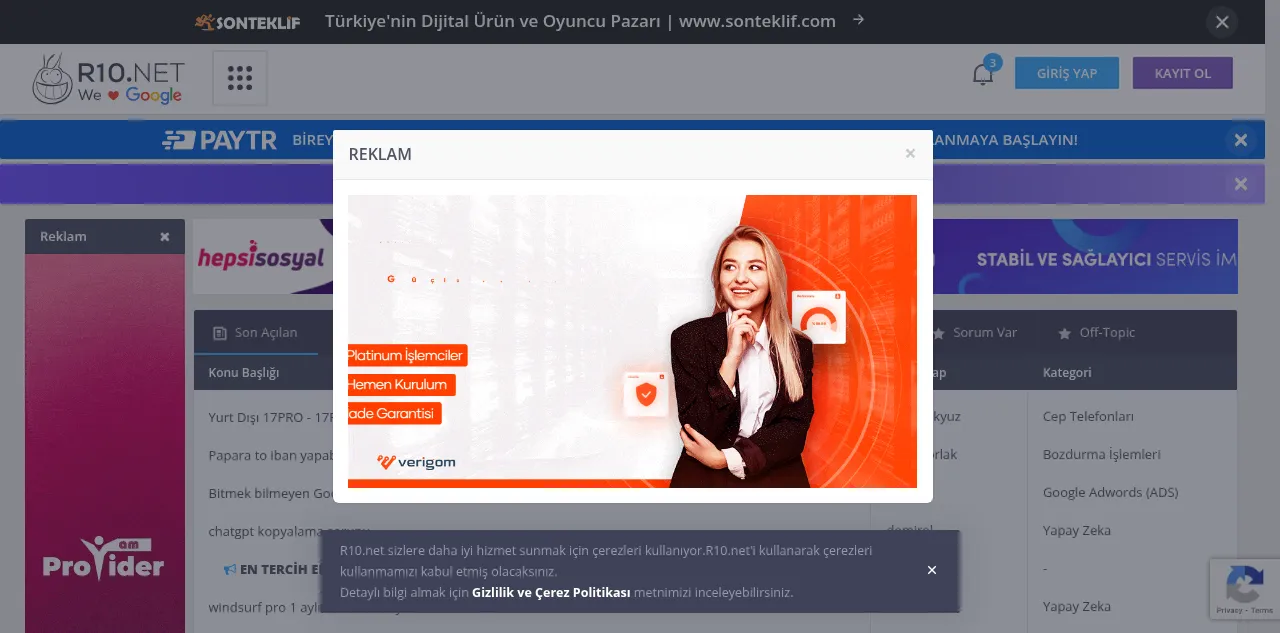Open the hepsisosyal banner ad

(x=263, y=257)
